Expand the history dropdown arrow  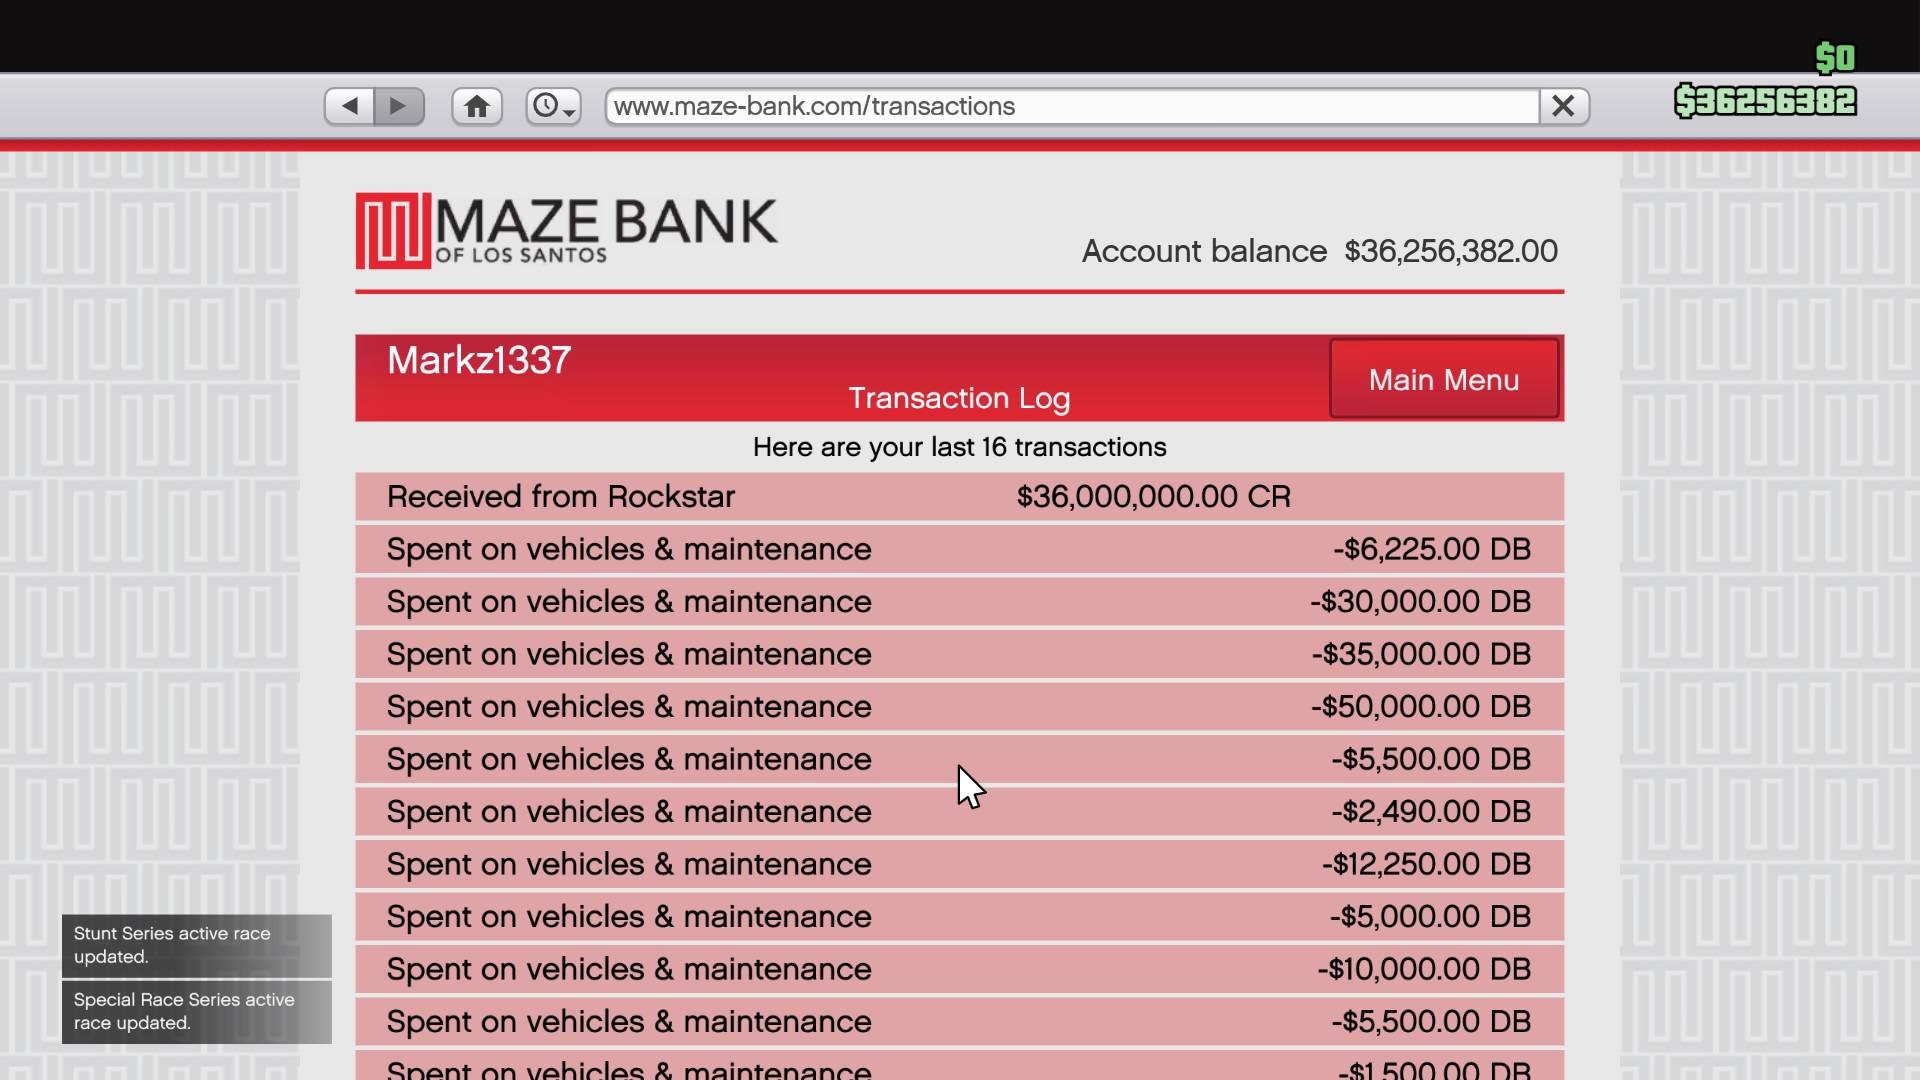coord(568,113)
